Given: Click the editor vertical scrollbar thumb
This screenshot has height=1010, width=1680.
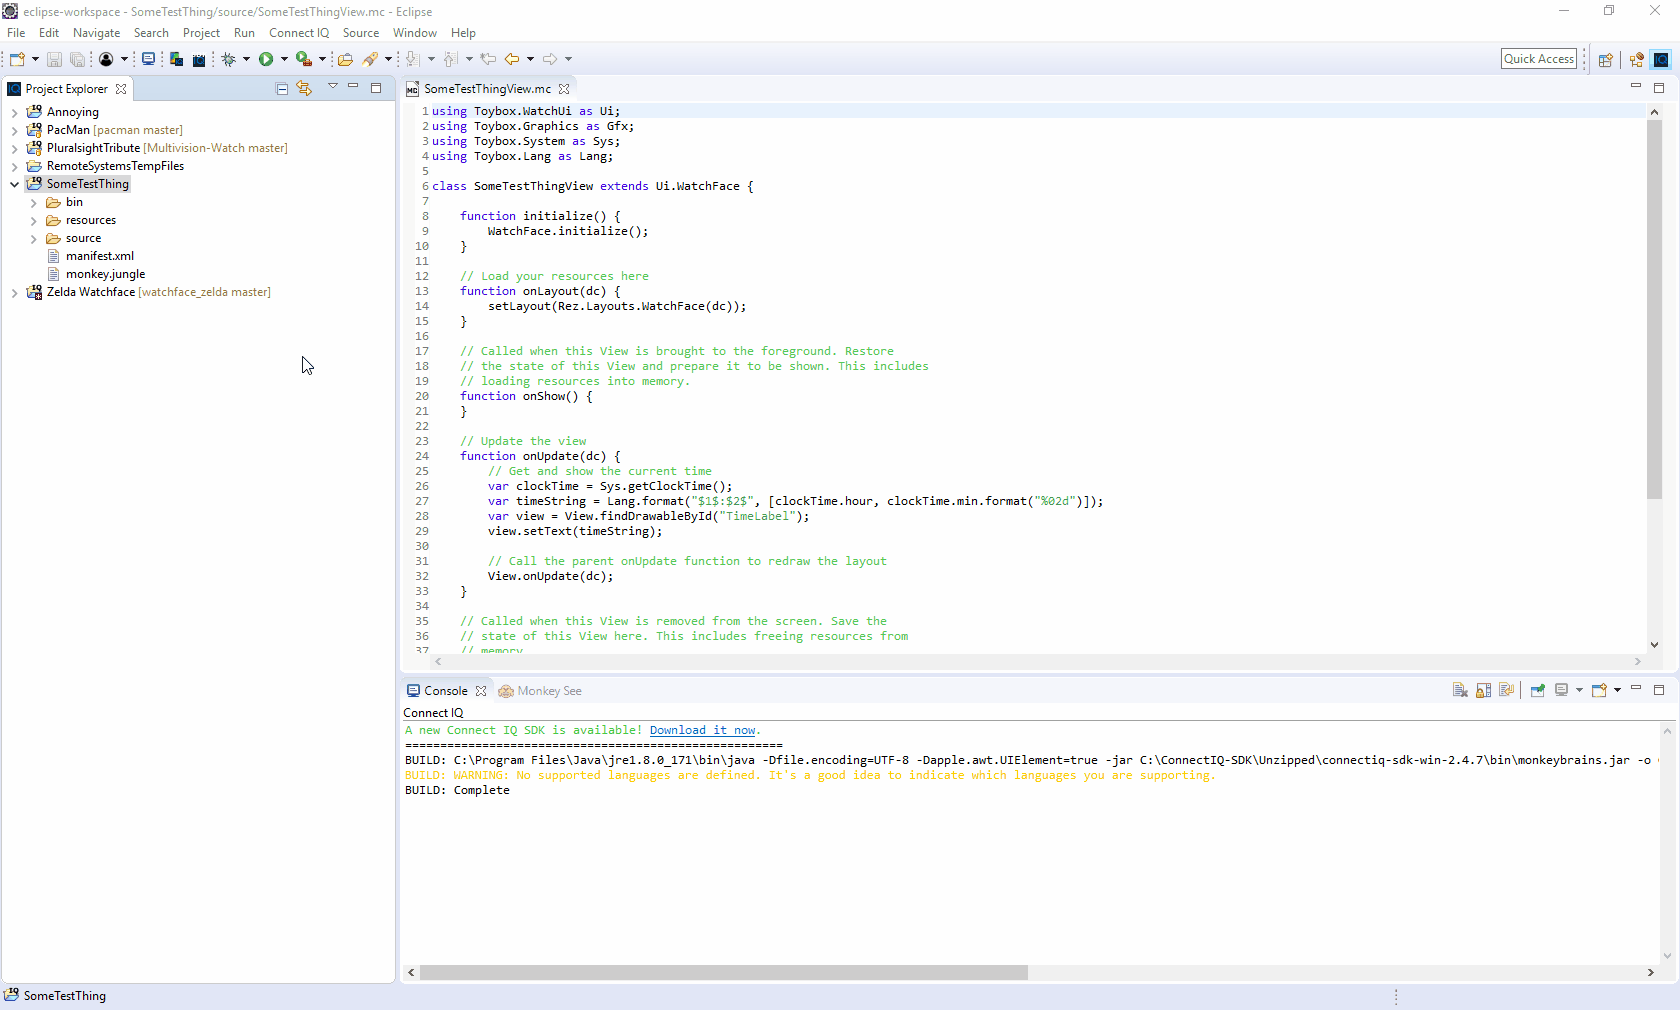Looking at the screenshot, I should (x=1654, y=308).
